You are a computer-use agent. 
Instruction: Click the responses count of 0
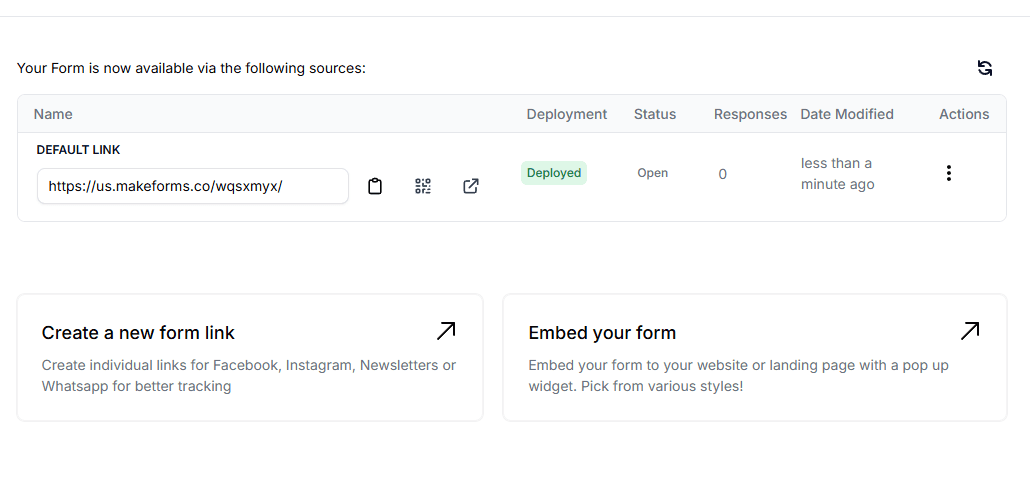click(x=722, y=174)
